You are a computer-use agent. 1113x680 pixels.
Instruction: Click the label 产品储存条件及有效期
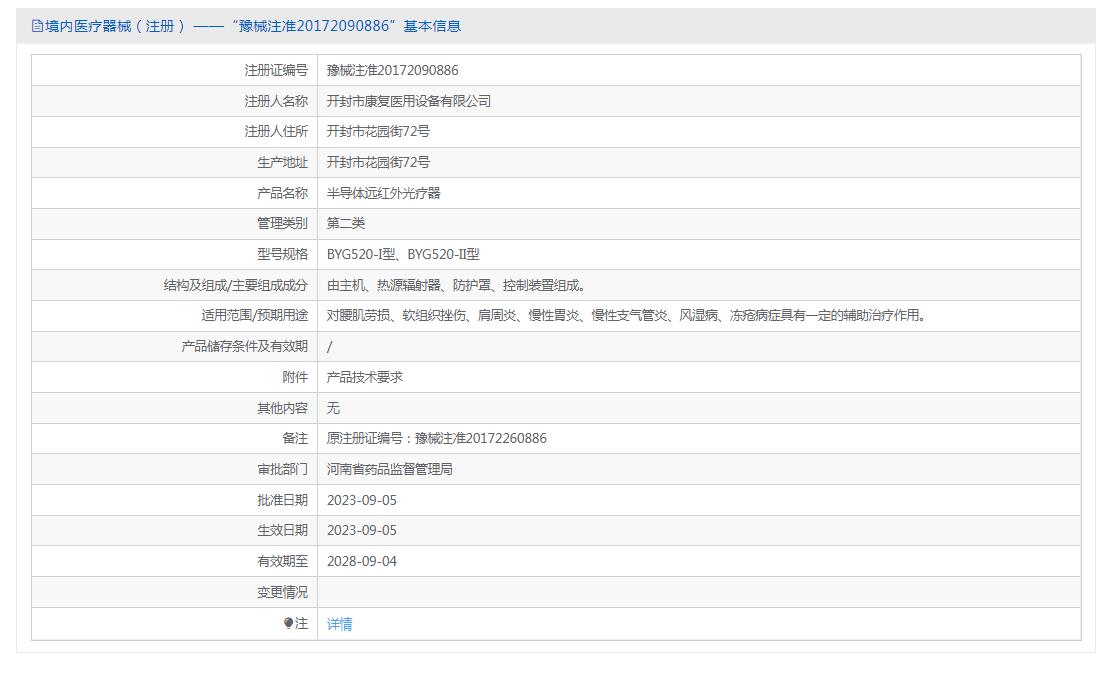245,346
